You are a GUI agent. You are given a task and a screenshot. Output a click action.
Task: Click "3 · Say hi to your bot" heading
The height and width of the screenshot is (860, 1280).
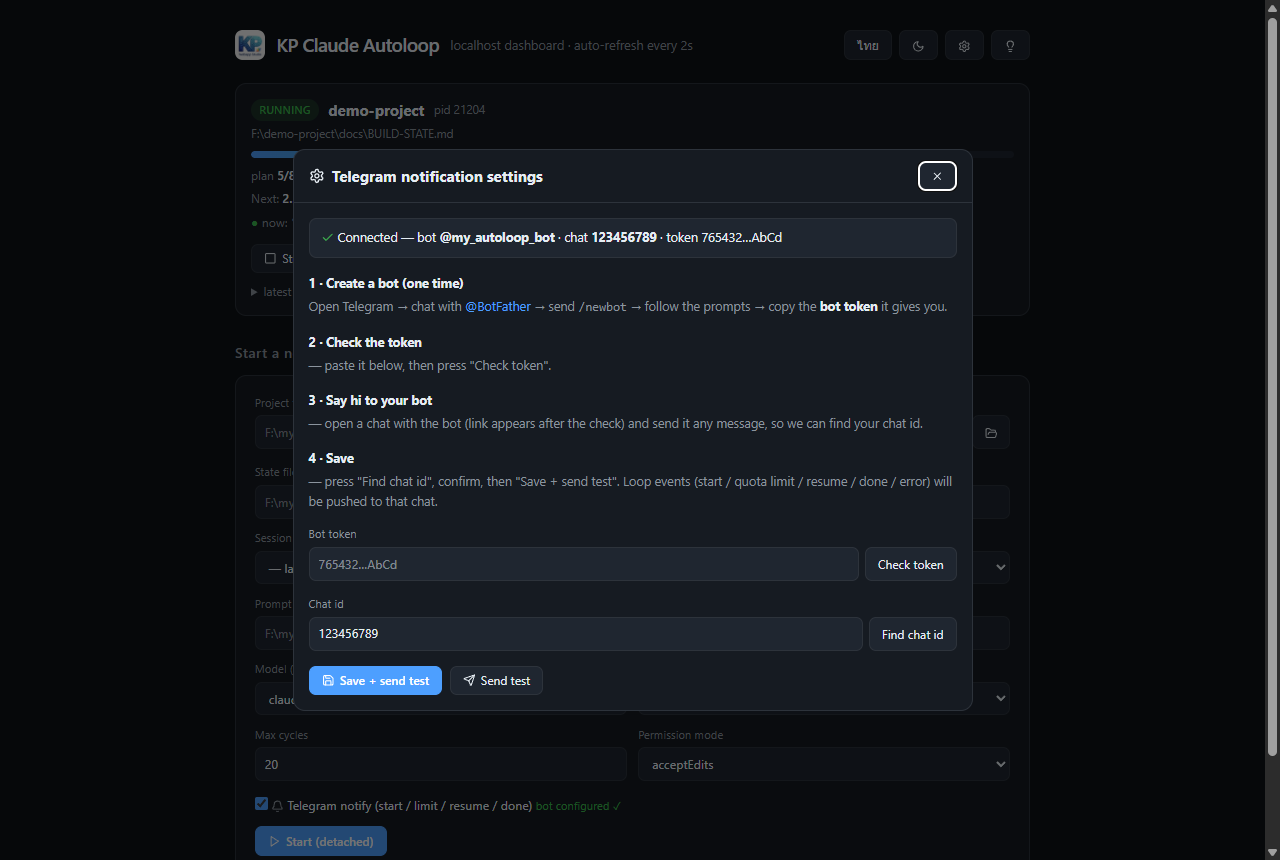point(370,400)
